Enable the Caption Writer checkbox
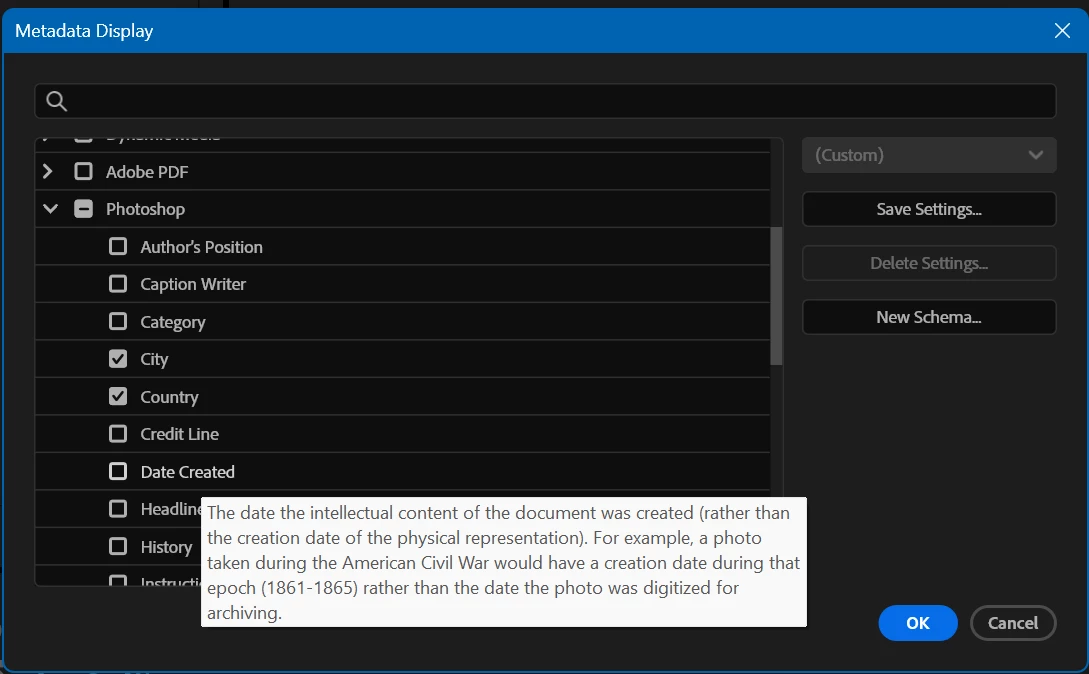This screenshot has width=1089, height=674. 118,283
